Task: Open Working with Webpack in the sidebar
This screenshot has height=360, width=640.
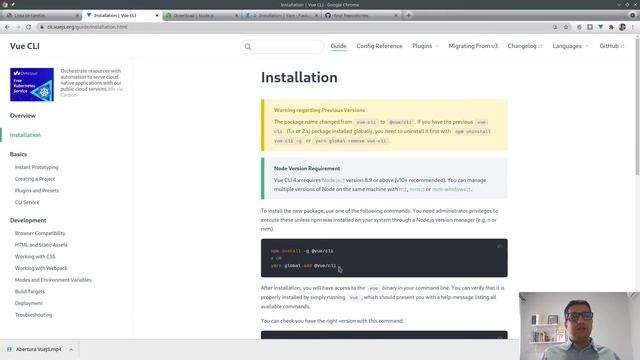Action: [x=41, y=269]
